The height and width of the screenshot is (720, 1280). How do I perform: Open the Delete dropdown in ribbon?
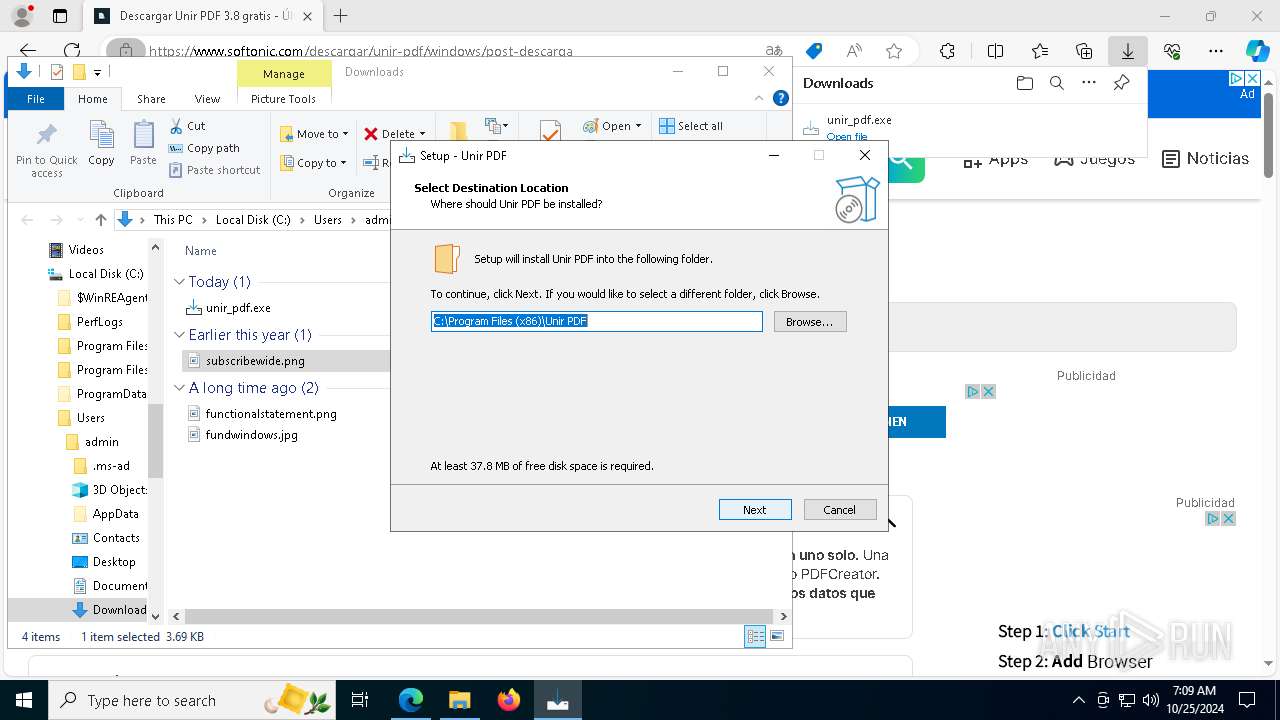tap(394, 134)
